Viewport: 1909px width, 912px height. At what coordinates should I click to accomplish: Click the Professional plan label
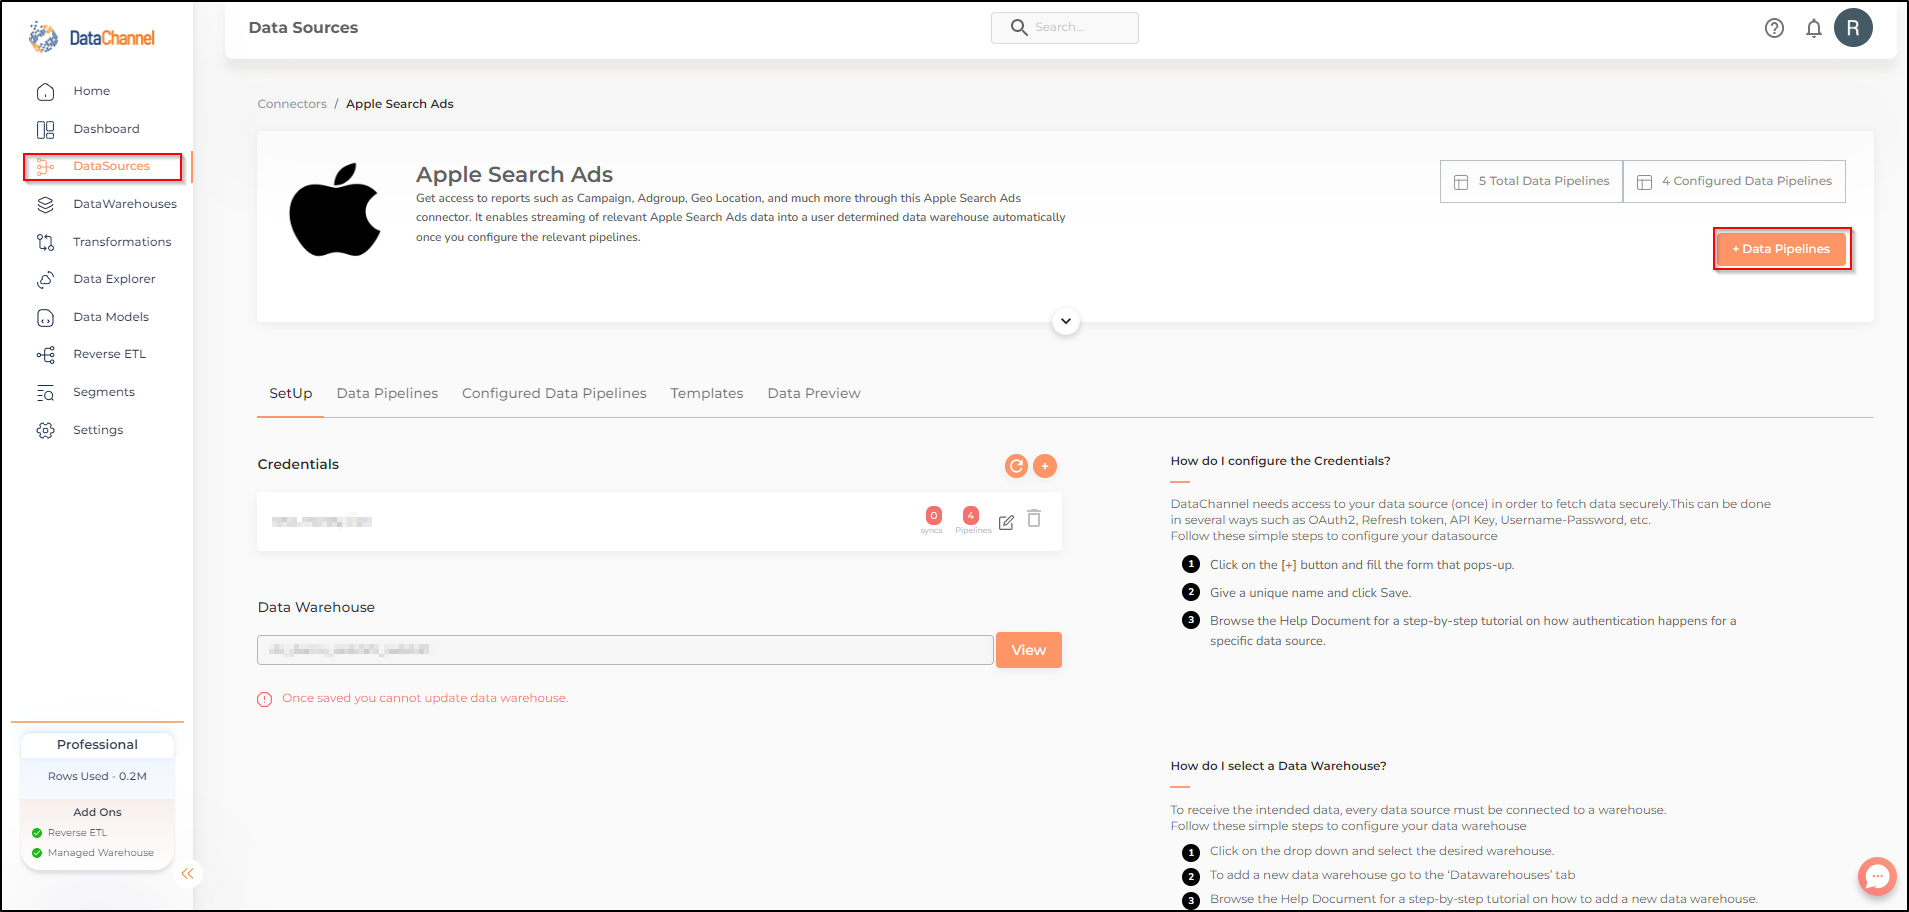(97, 745)
